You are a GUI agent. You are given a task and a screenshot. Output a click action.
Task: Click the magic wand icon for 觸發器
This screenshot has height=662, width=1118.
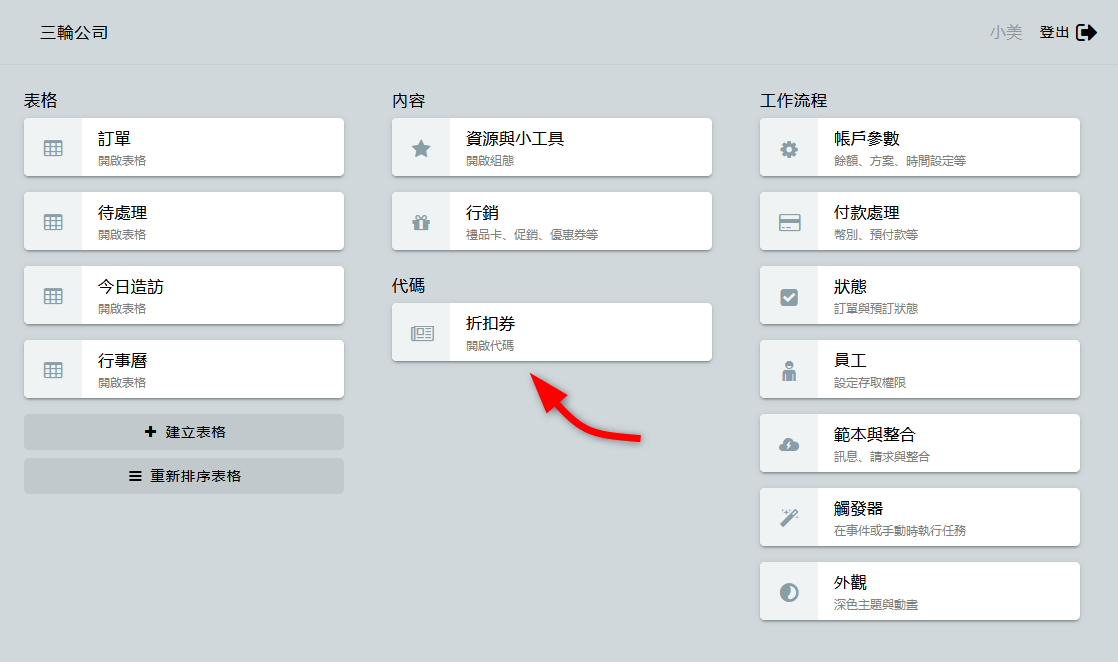(x=789, y=518)
